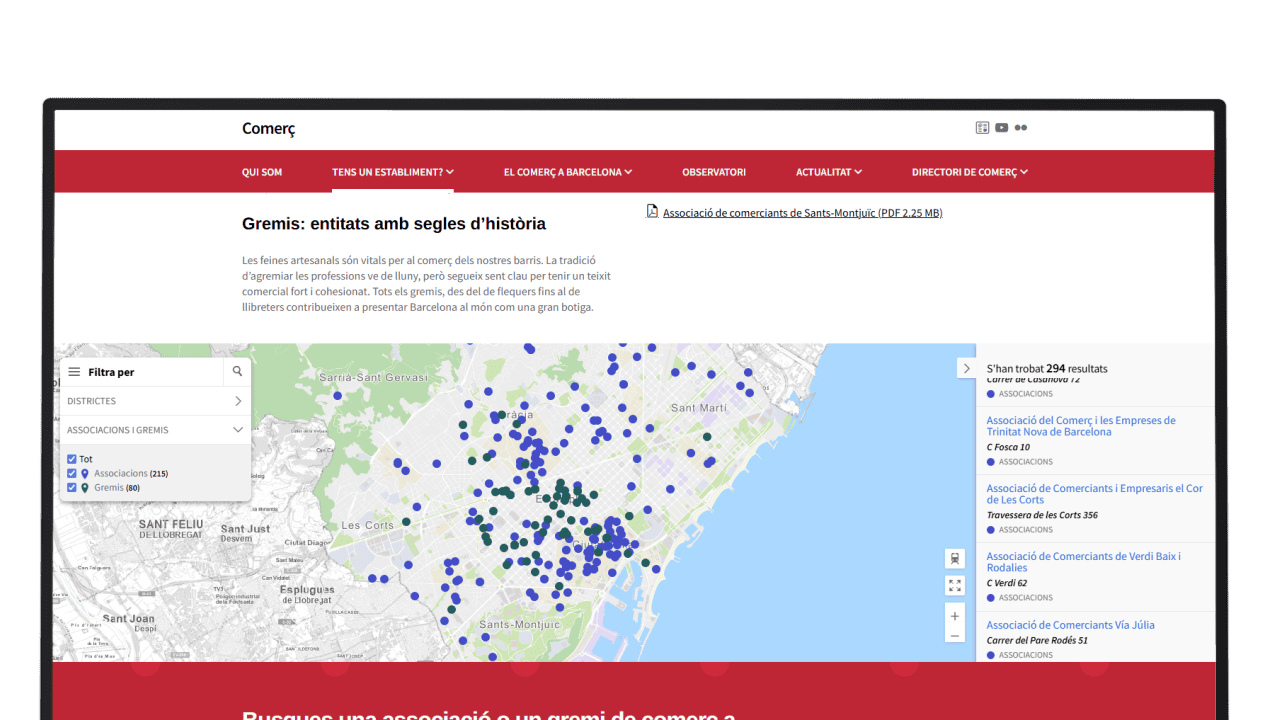Open the newsletter icon in header
Image resolution: width=1280 pixels, height=720 pixels.
pos(982,128)
